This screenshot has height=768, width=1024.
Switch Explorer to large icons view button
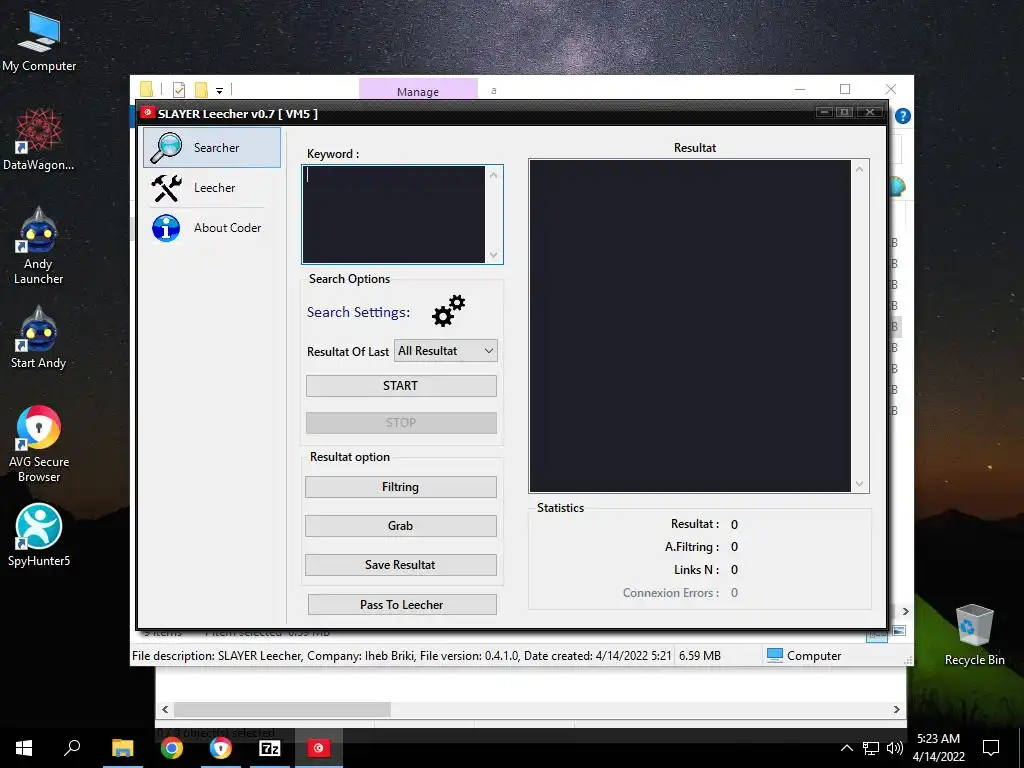pos(899,631)
